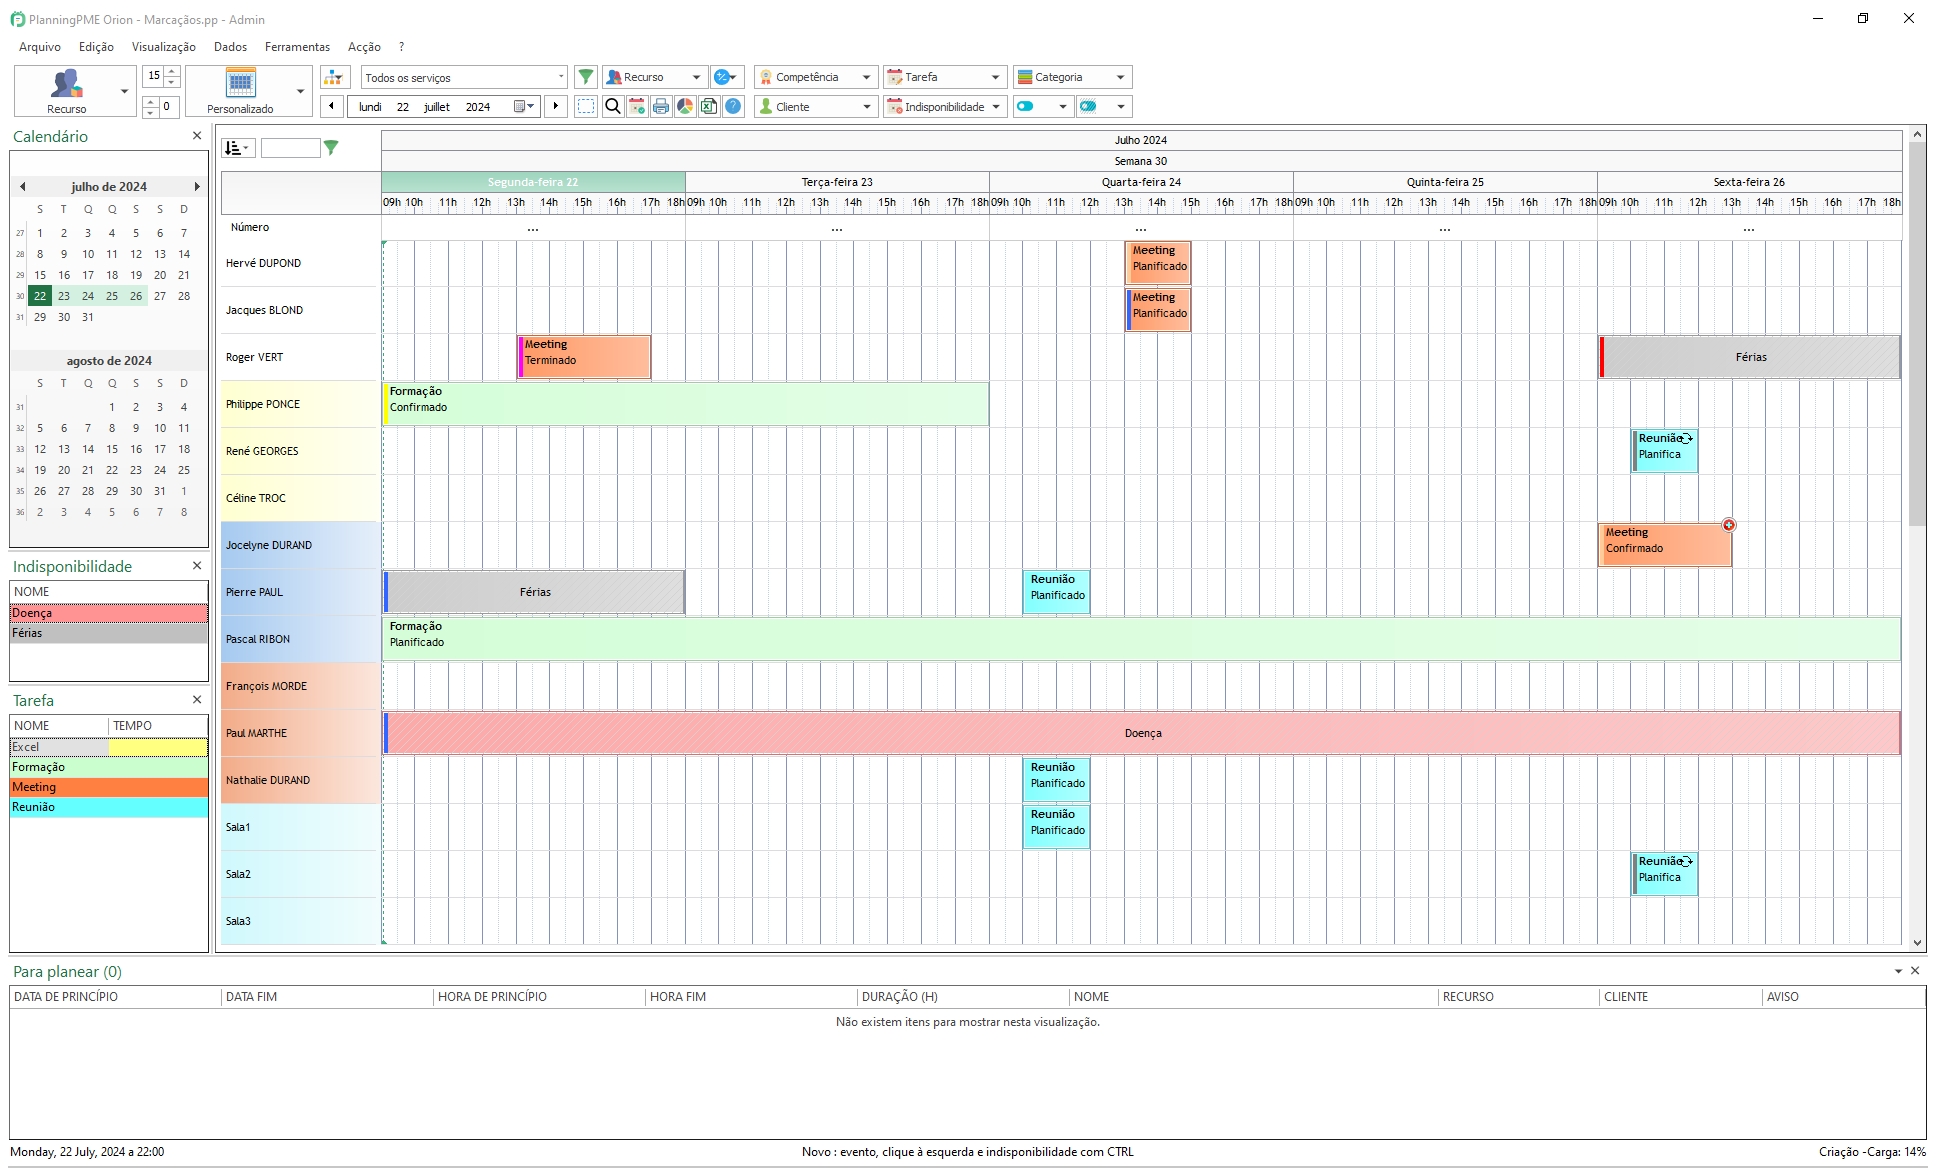Open the ? help menu
The image size is (1936, 1168).
click(x=401, y=47)
